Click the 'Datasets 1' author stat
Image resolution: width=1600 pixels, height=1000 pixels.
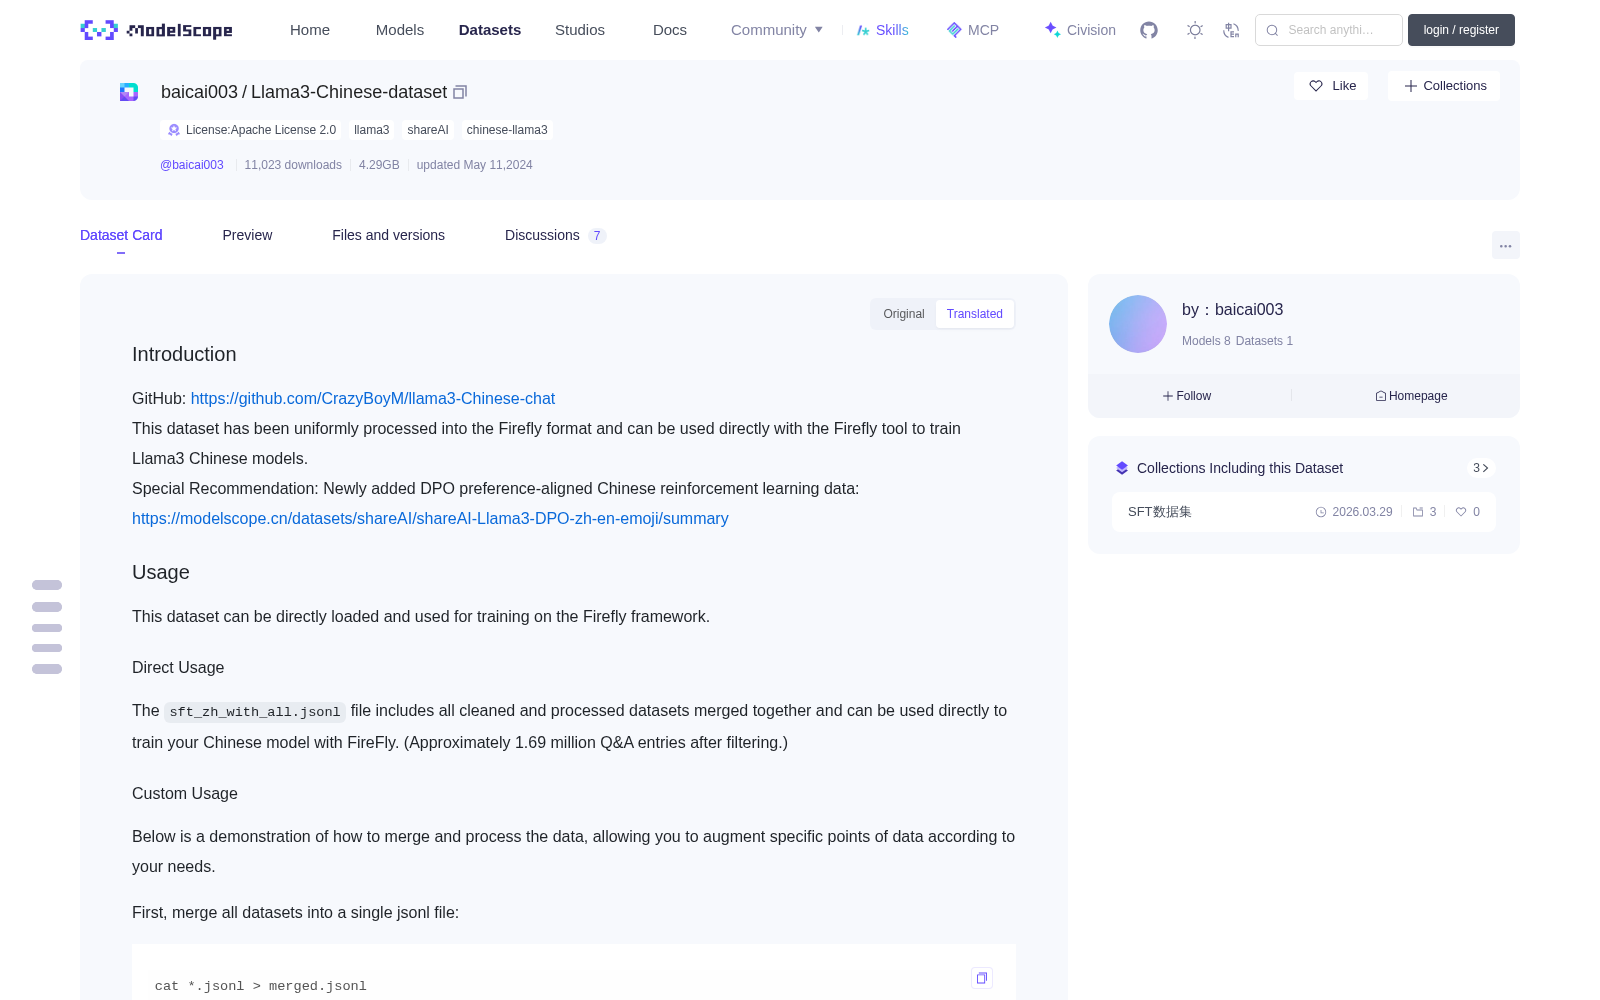pyautogui.click(x=1264, y=341)
